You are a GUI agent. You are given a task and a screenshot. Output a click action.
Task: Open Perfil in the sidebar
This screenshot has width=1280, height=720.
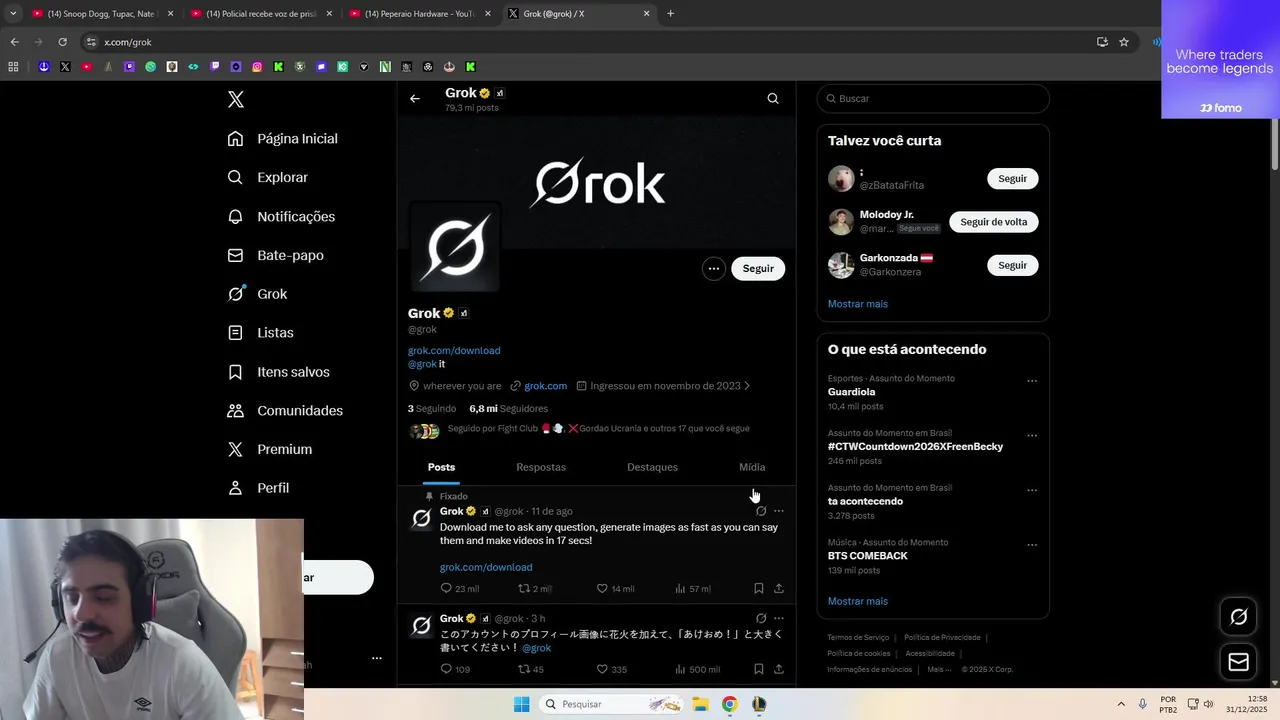(258, 488)
